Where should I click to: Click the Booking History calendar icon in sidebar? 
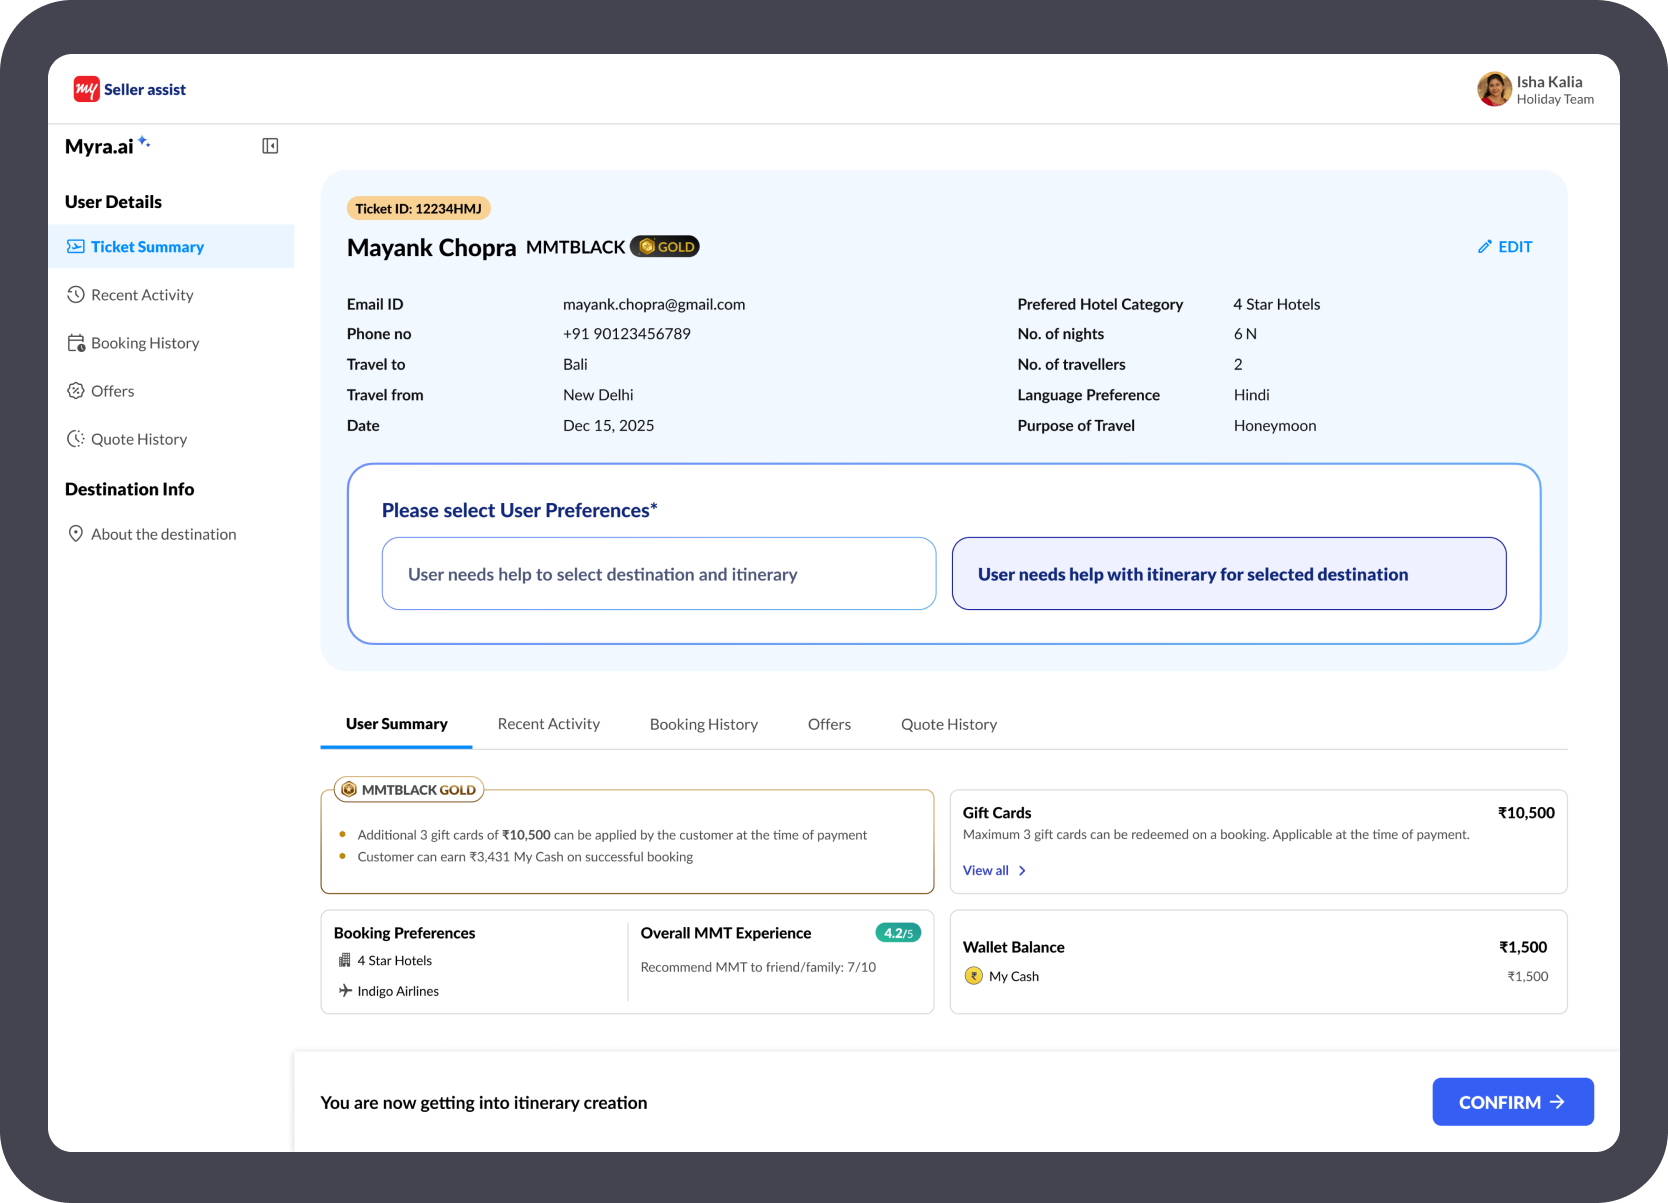[75, 343]
